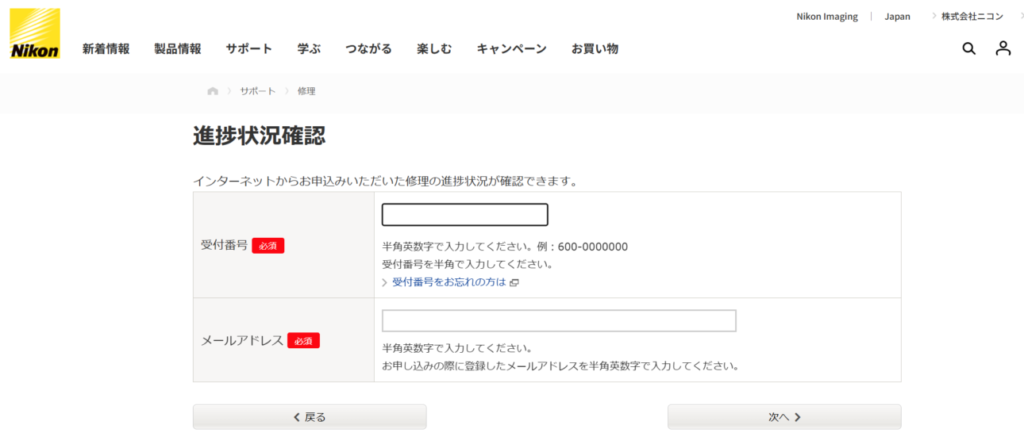The width and height of the screenshot is (1024, 448).
Task: Open 楽しむ navigation item
Action: (x=434, y=48)
